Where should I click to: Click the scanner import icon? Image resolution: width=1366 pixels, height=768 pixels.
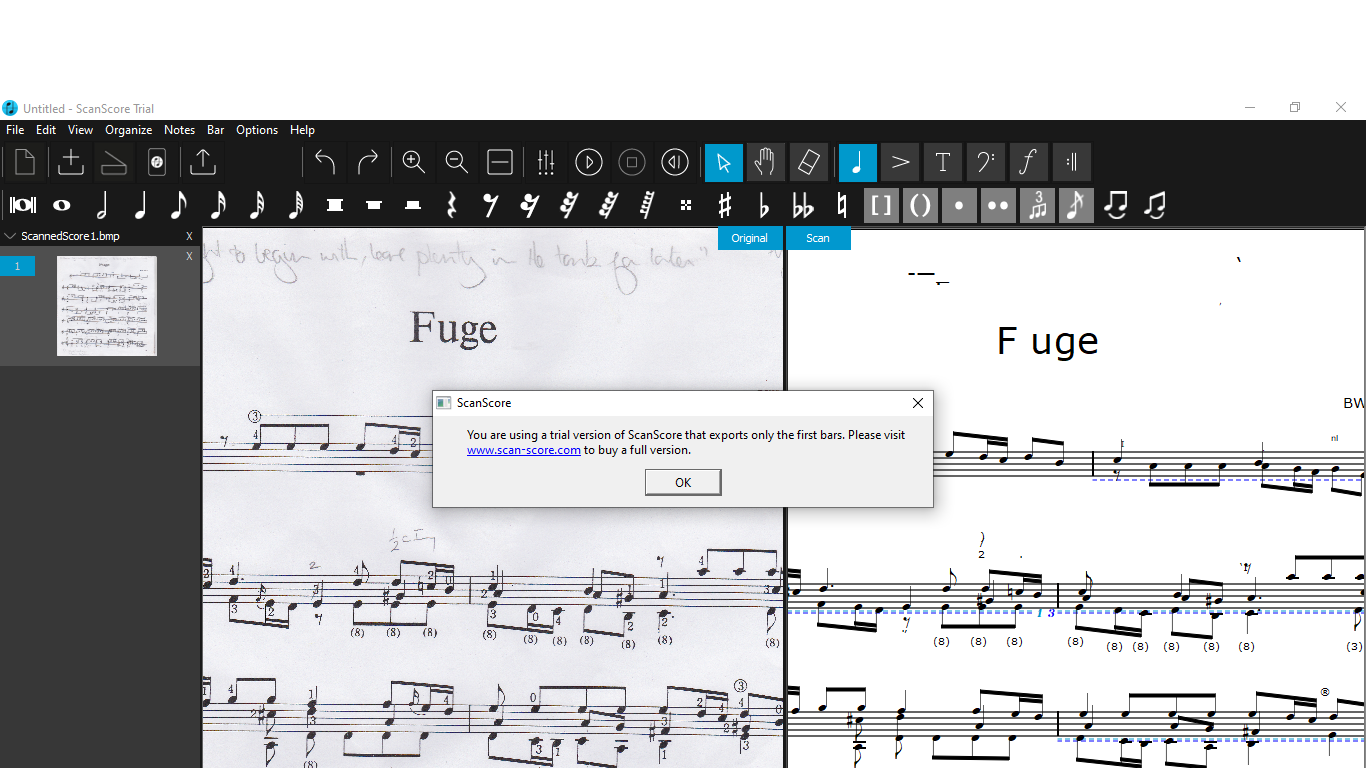coord(114,162)
